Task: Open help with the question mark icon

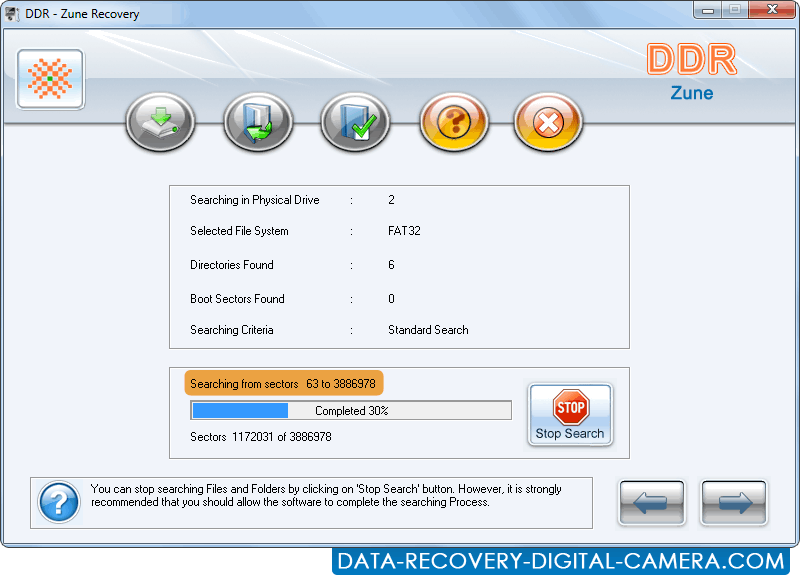Action: [x=454, y=122]
